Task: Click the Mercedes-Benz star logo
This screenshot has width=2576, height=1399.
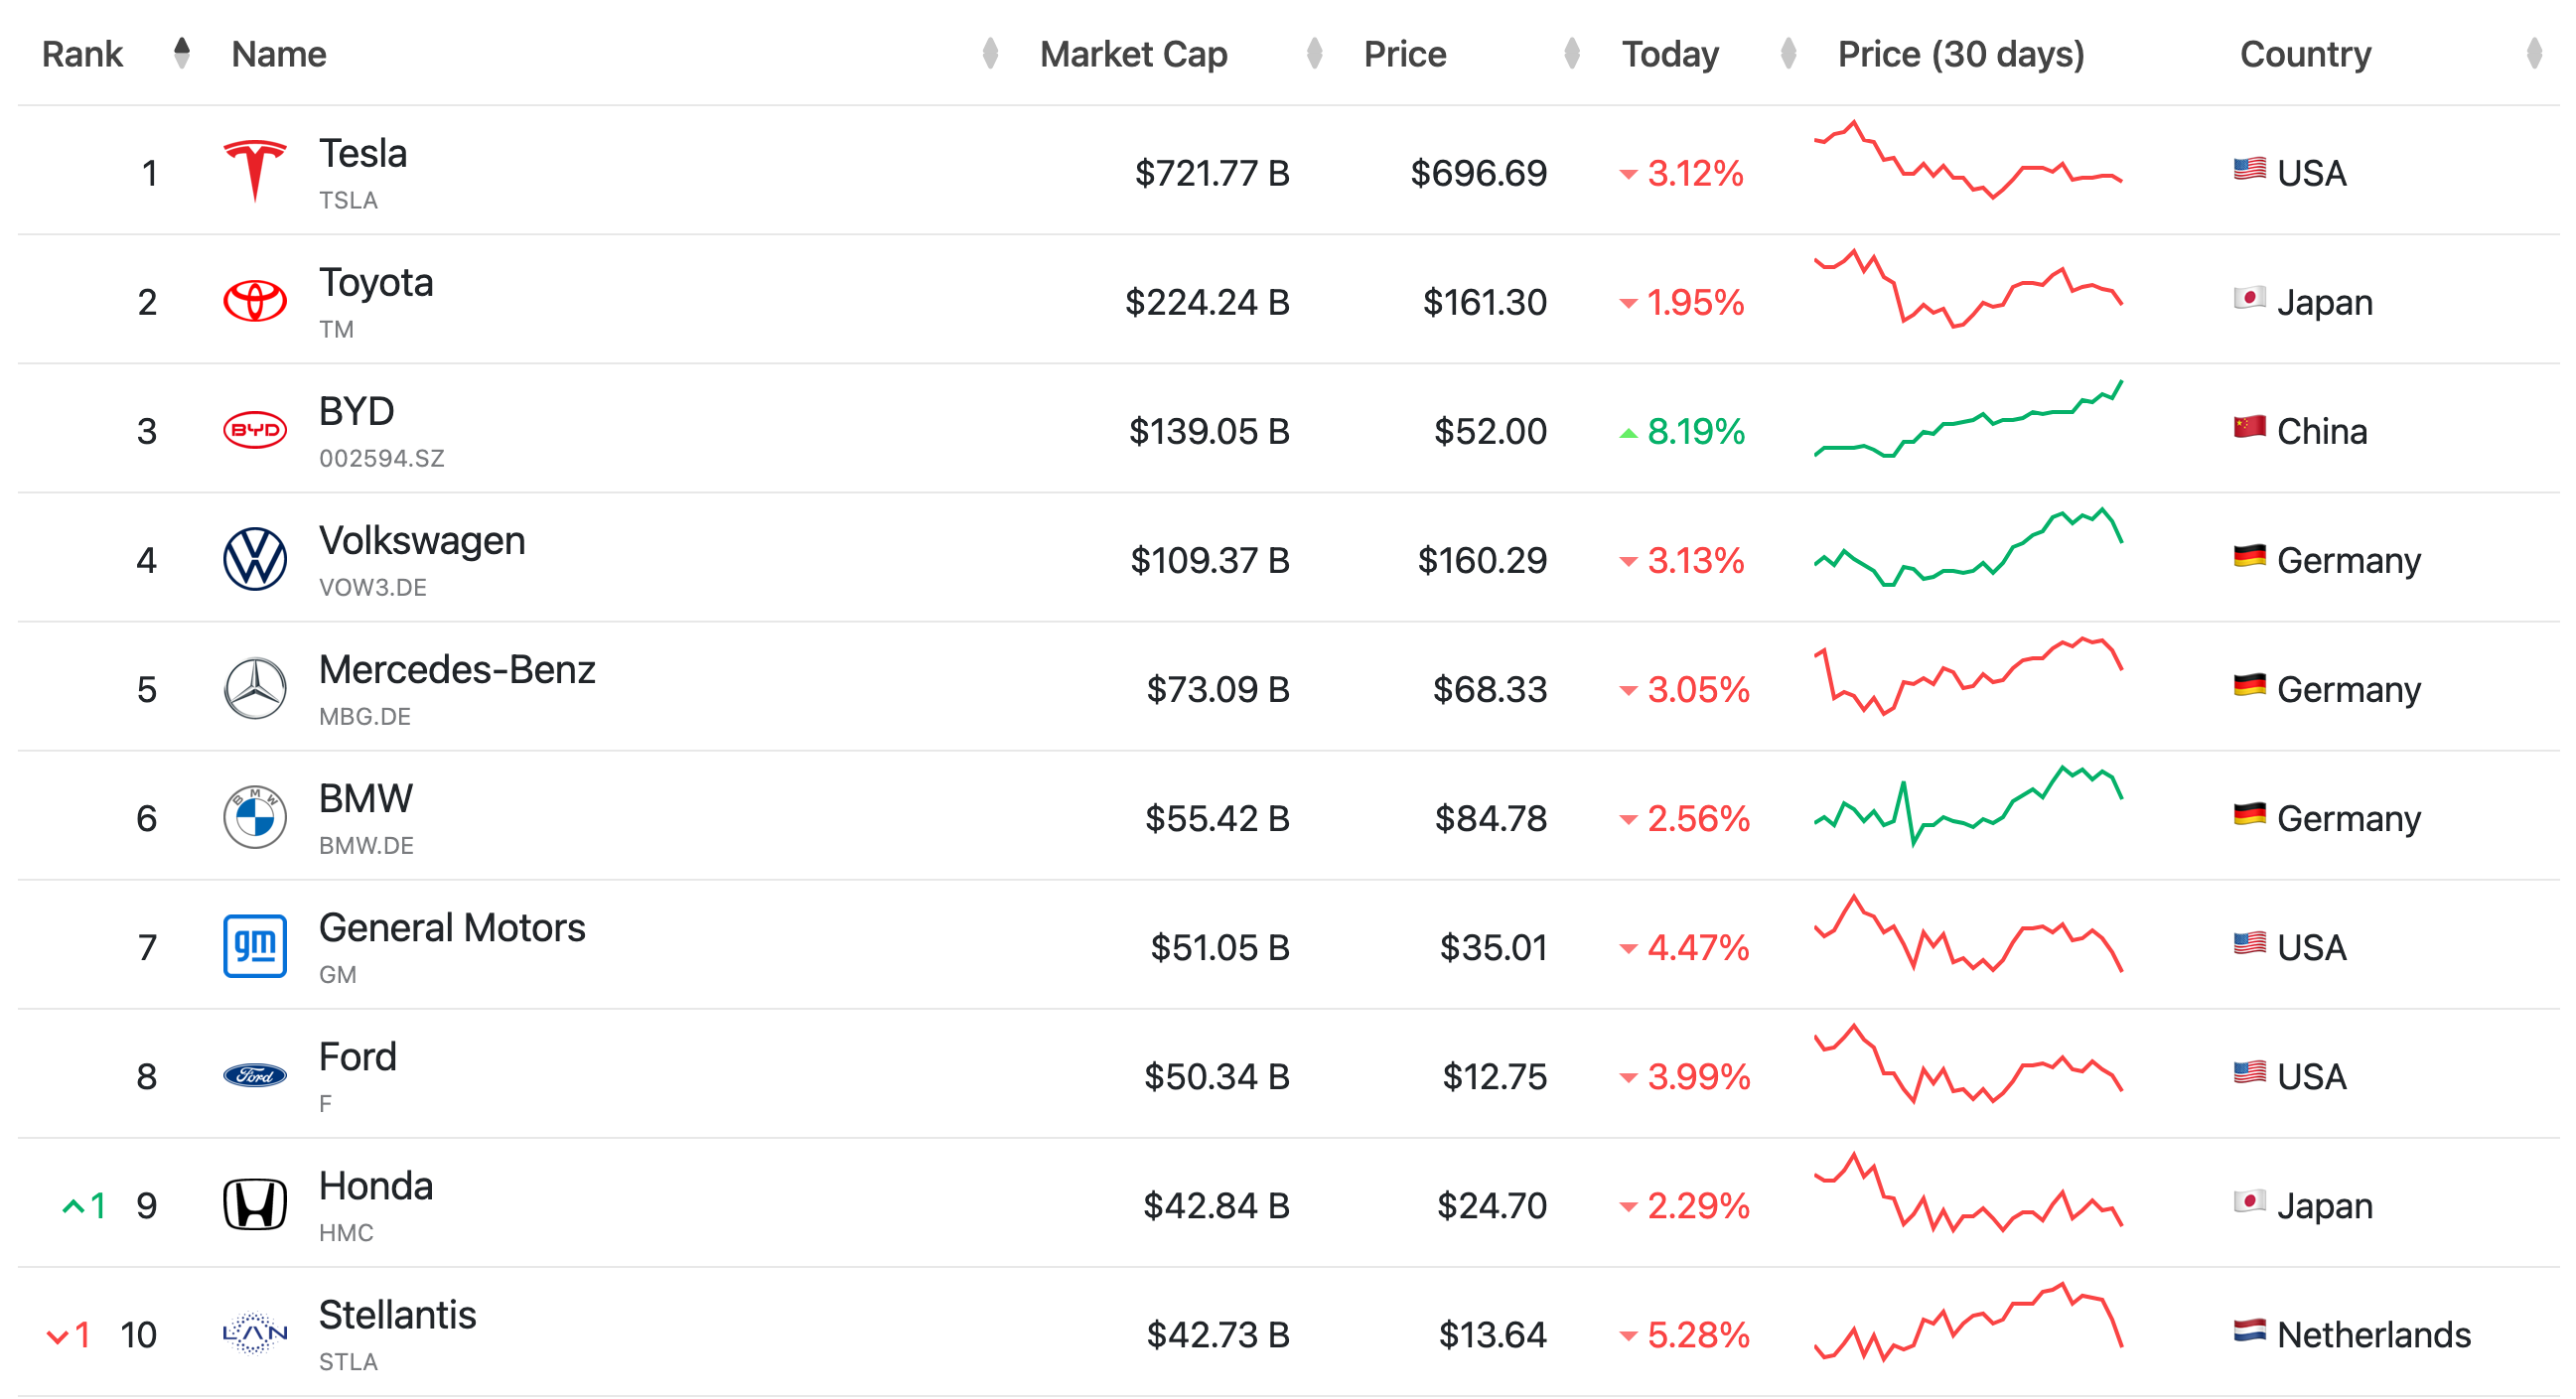Action: point(255,688)
